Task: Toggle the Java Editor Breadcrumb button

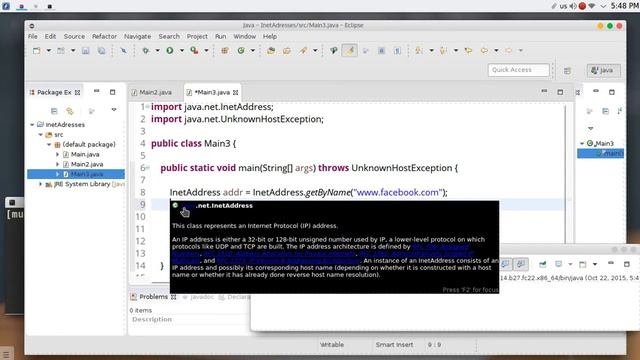Action: (333, 51)
